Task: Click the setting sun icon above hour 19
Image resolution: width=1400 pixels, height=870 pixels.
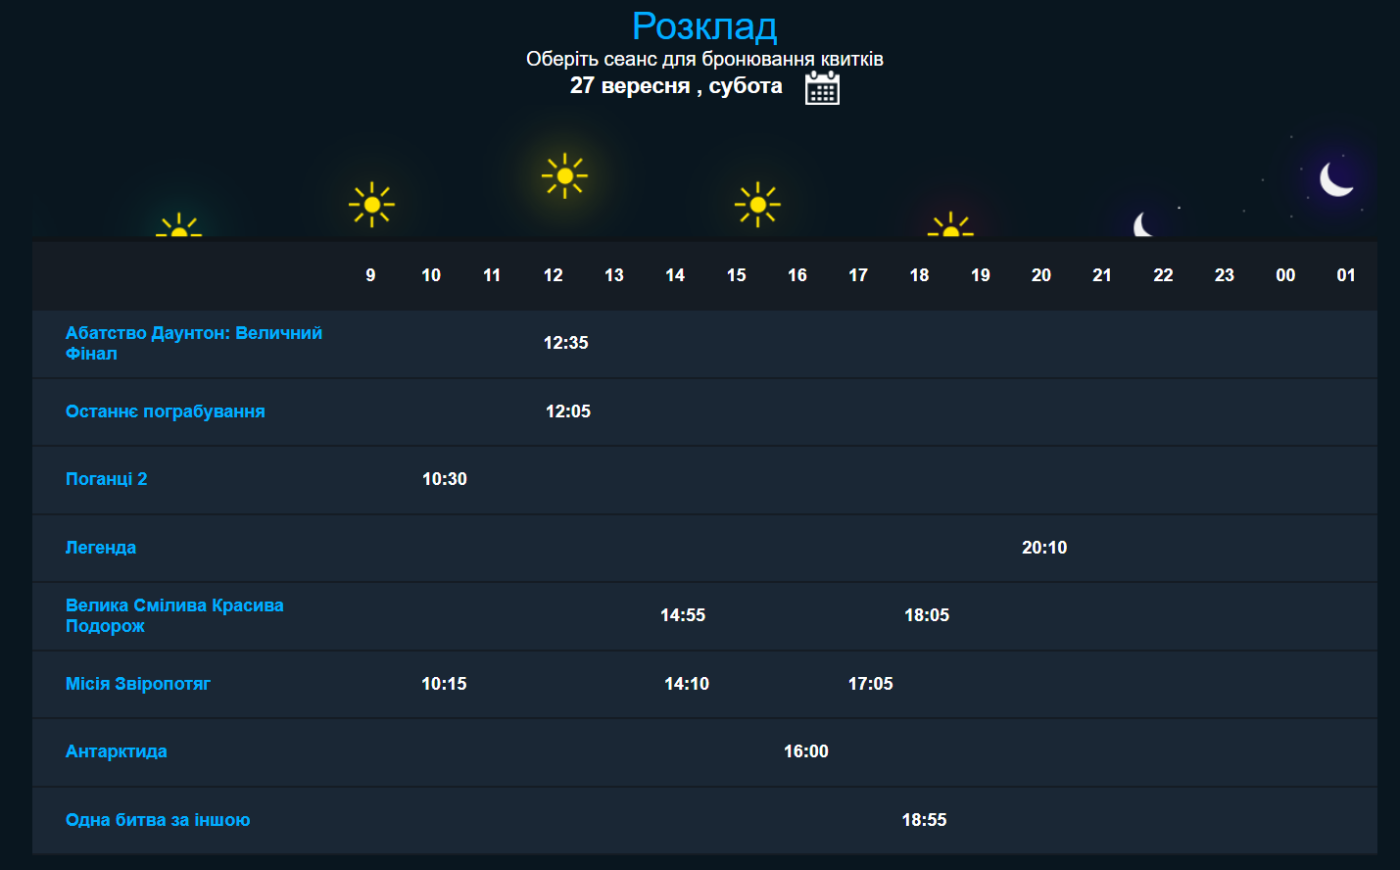Action: pos(950,226)
